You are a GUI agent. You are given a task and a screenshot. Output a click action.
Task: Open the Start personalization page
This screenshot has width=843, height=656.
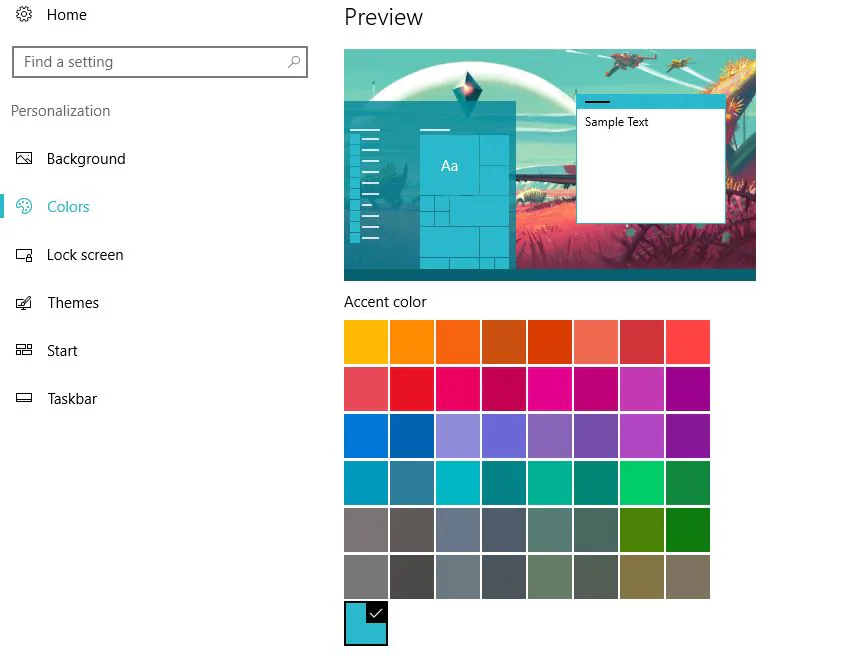click(x=62, y=351)
